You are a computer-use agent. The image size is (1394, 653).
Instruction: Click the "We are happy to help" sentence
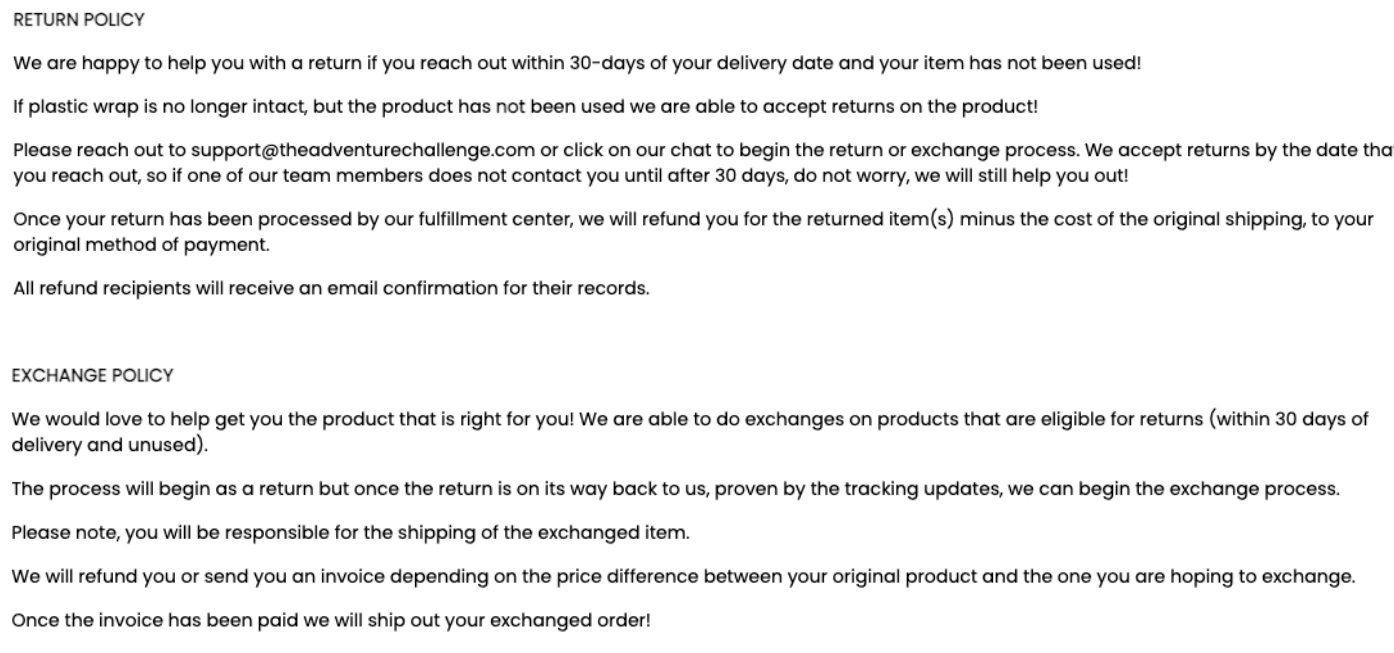(x=577, y=63)
